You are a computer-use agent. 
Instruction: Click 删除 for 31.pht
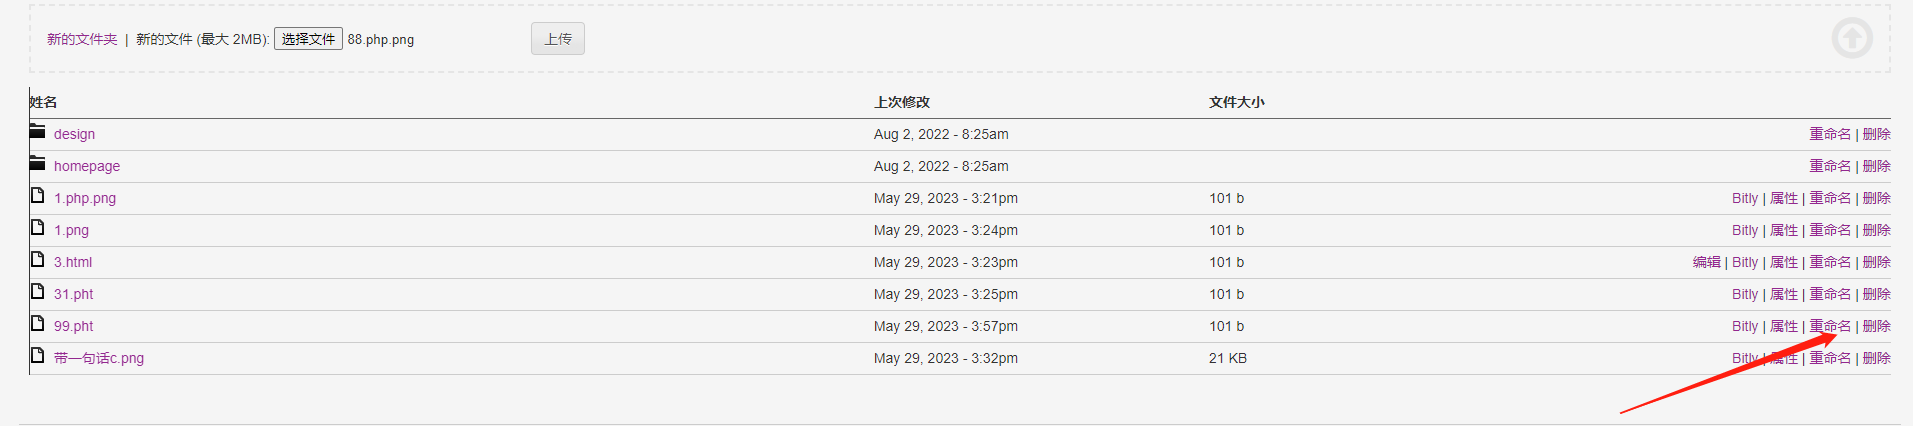pyautogui.click(x=1876, y=294)
